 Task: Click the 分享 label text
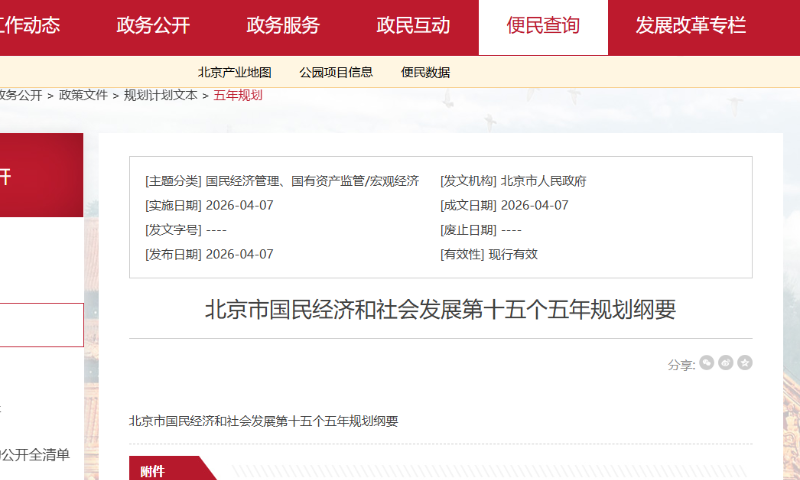681,365
